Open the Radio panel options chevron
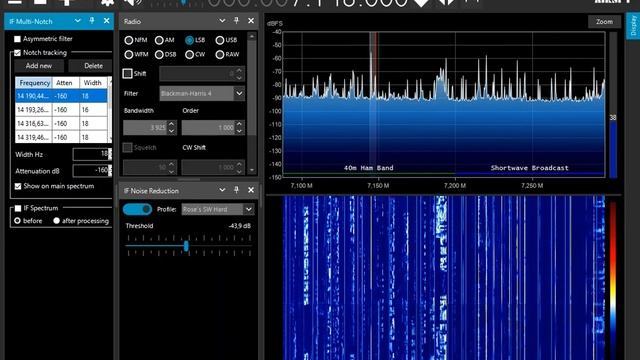Image resolution: width=640 pixels, height=360 pixels. [x=222, y=21]
